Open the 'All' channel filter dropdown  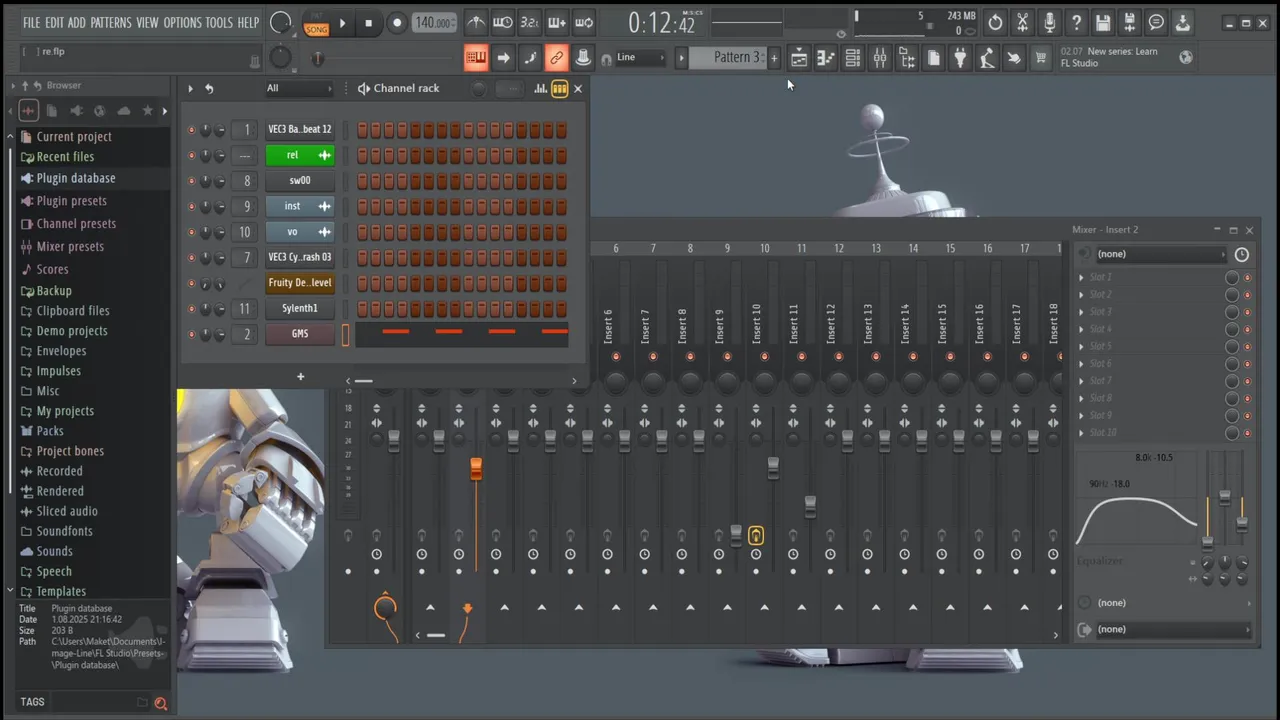298,88
